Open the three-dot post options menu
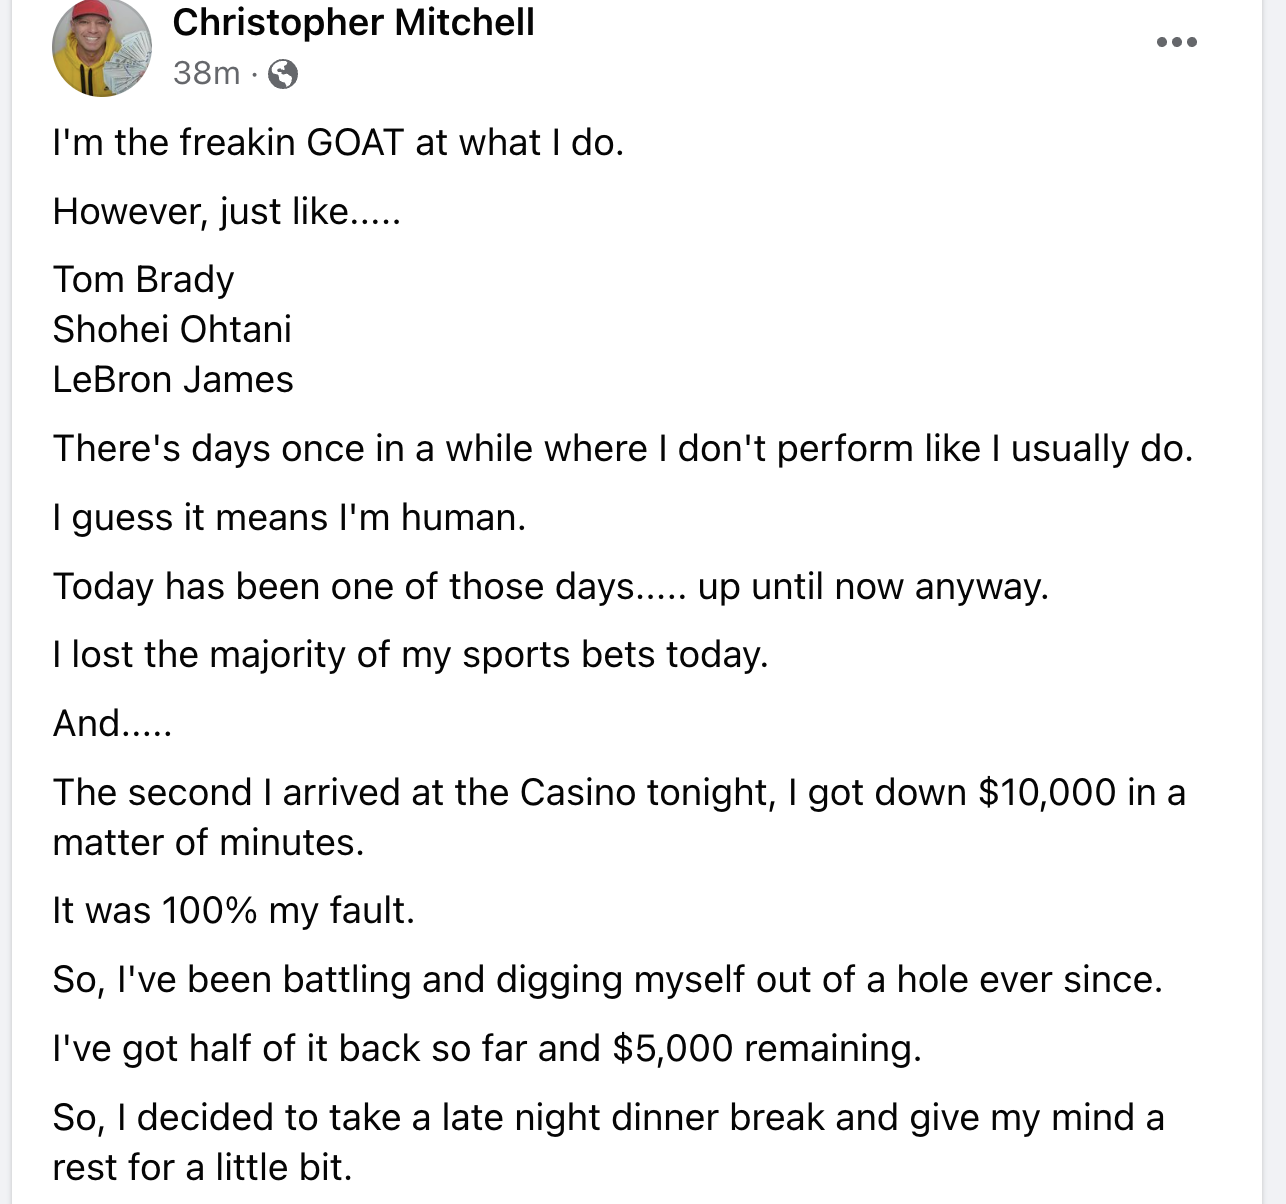This screenshot has width=1286, height=1204. coord(1176,42)
